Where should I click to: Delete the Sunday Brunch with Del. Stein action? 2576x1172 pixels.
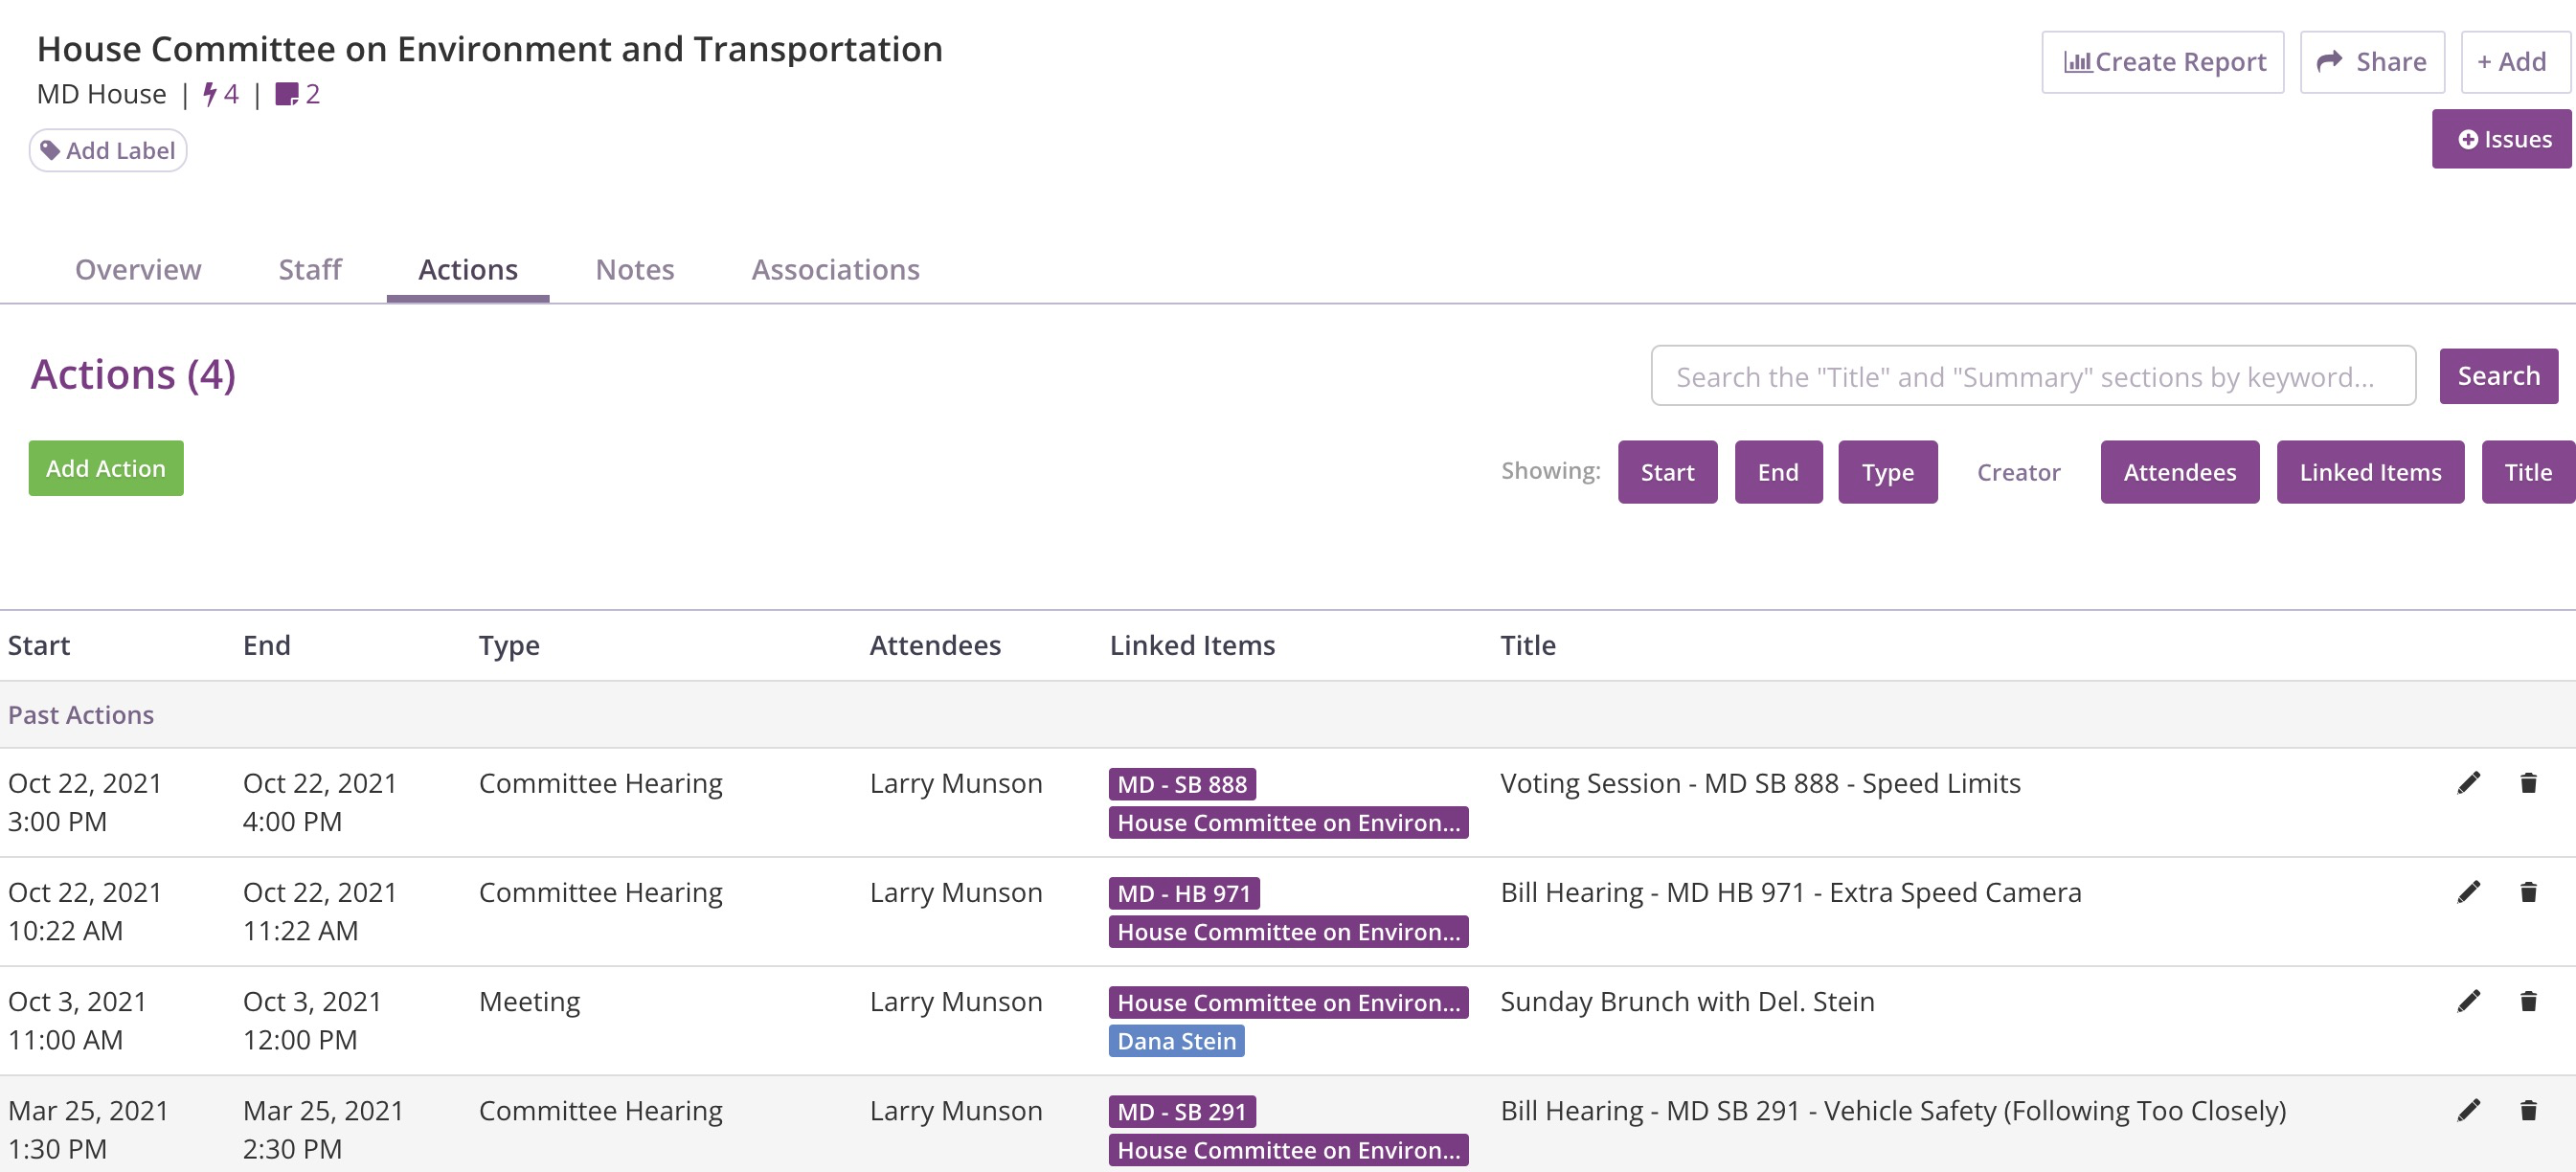tap(2528, 1001)
